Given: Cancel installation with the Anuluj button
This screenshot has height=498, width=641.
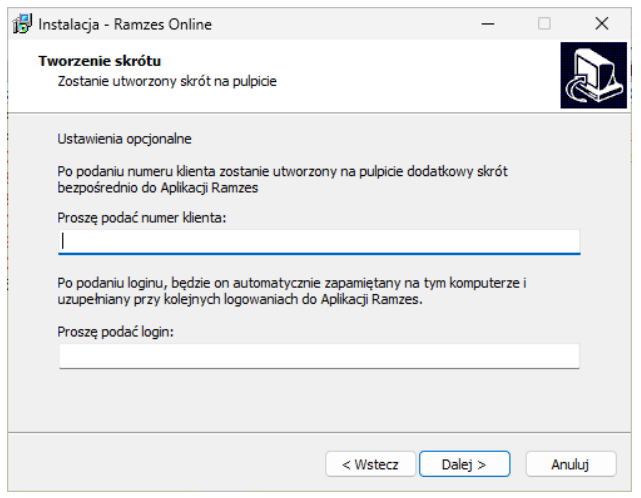Looking at the screenshot, I should (571, 464).
